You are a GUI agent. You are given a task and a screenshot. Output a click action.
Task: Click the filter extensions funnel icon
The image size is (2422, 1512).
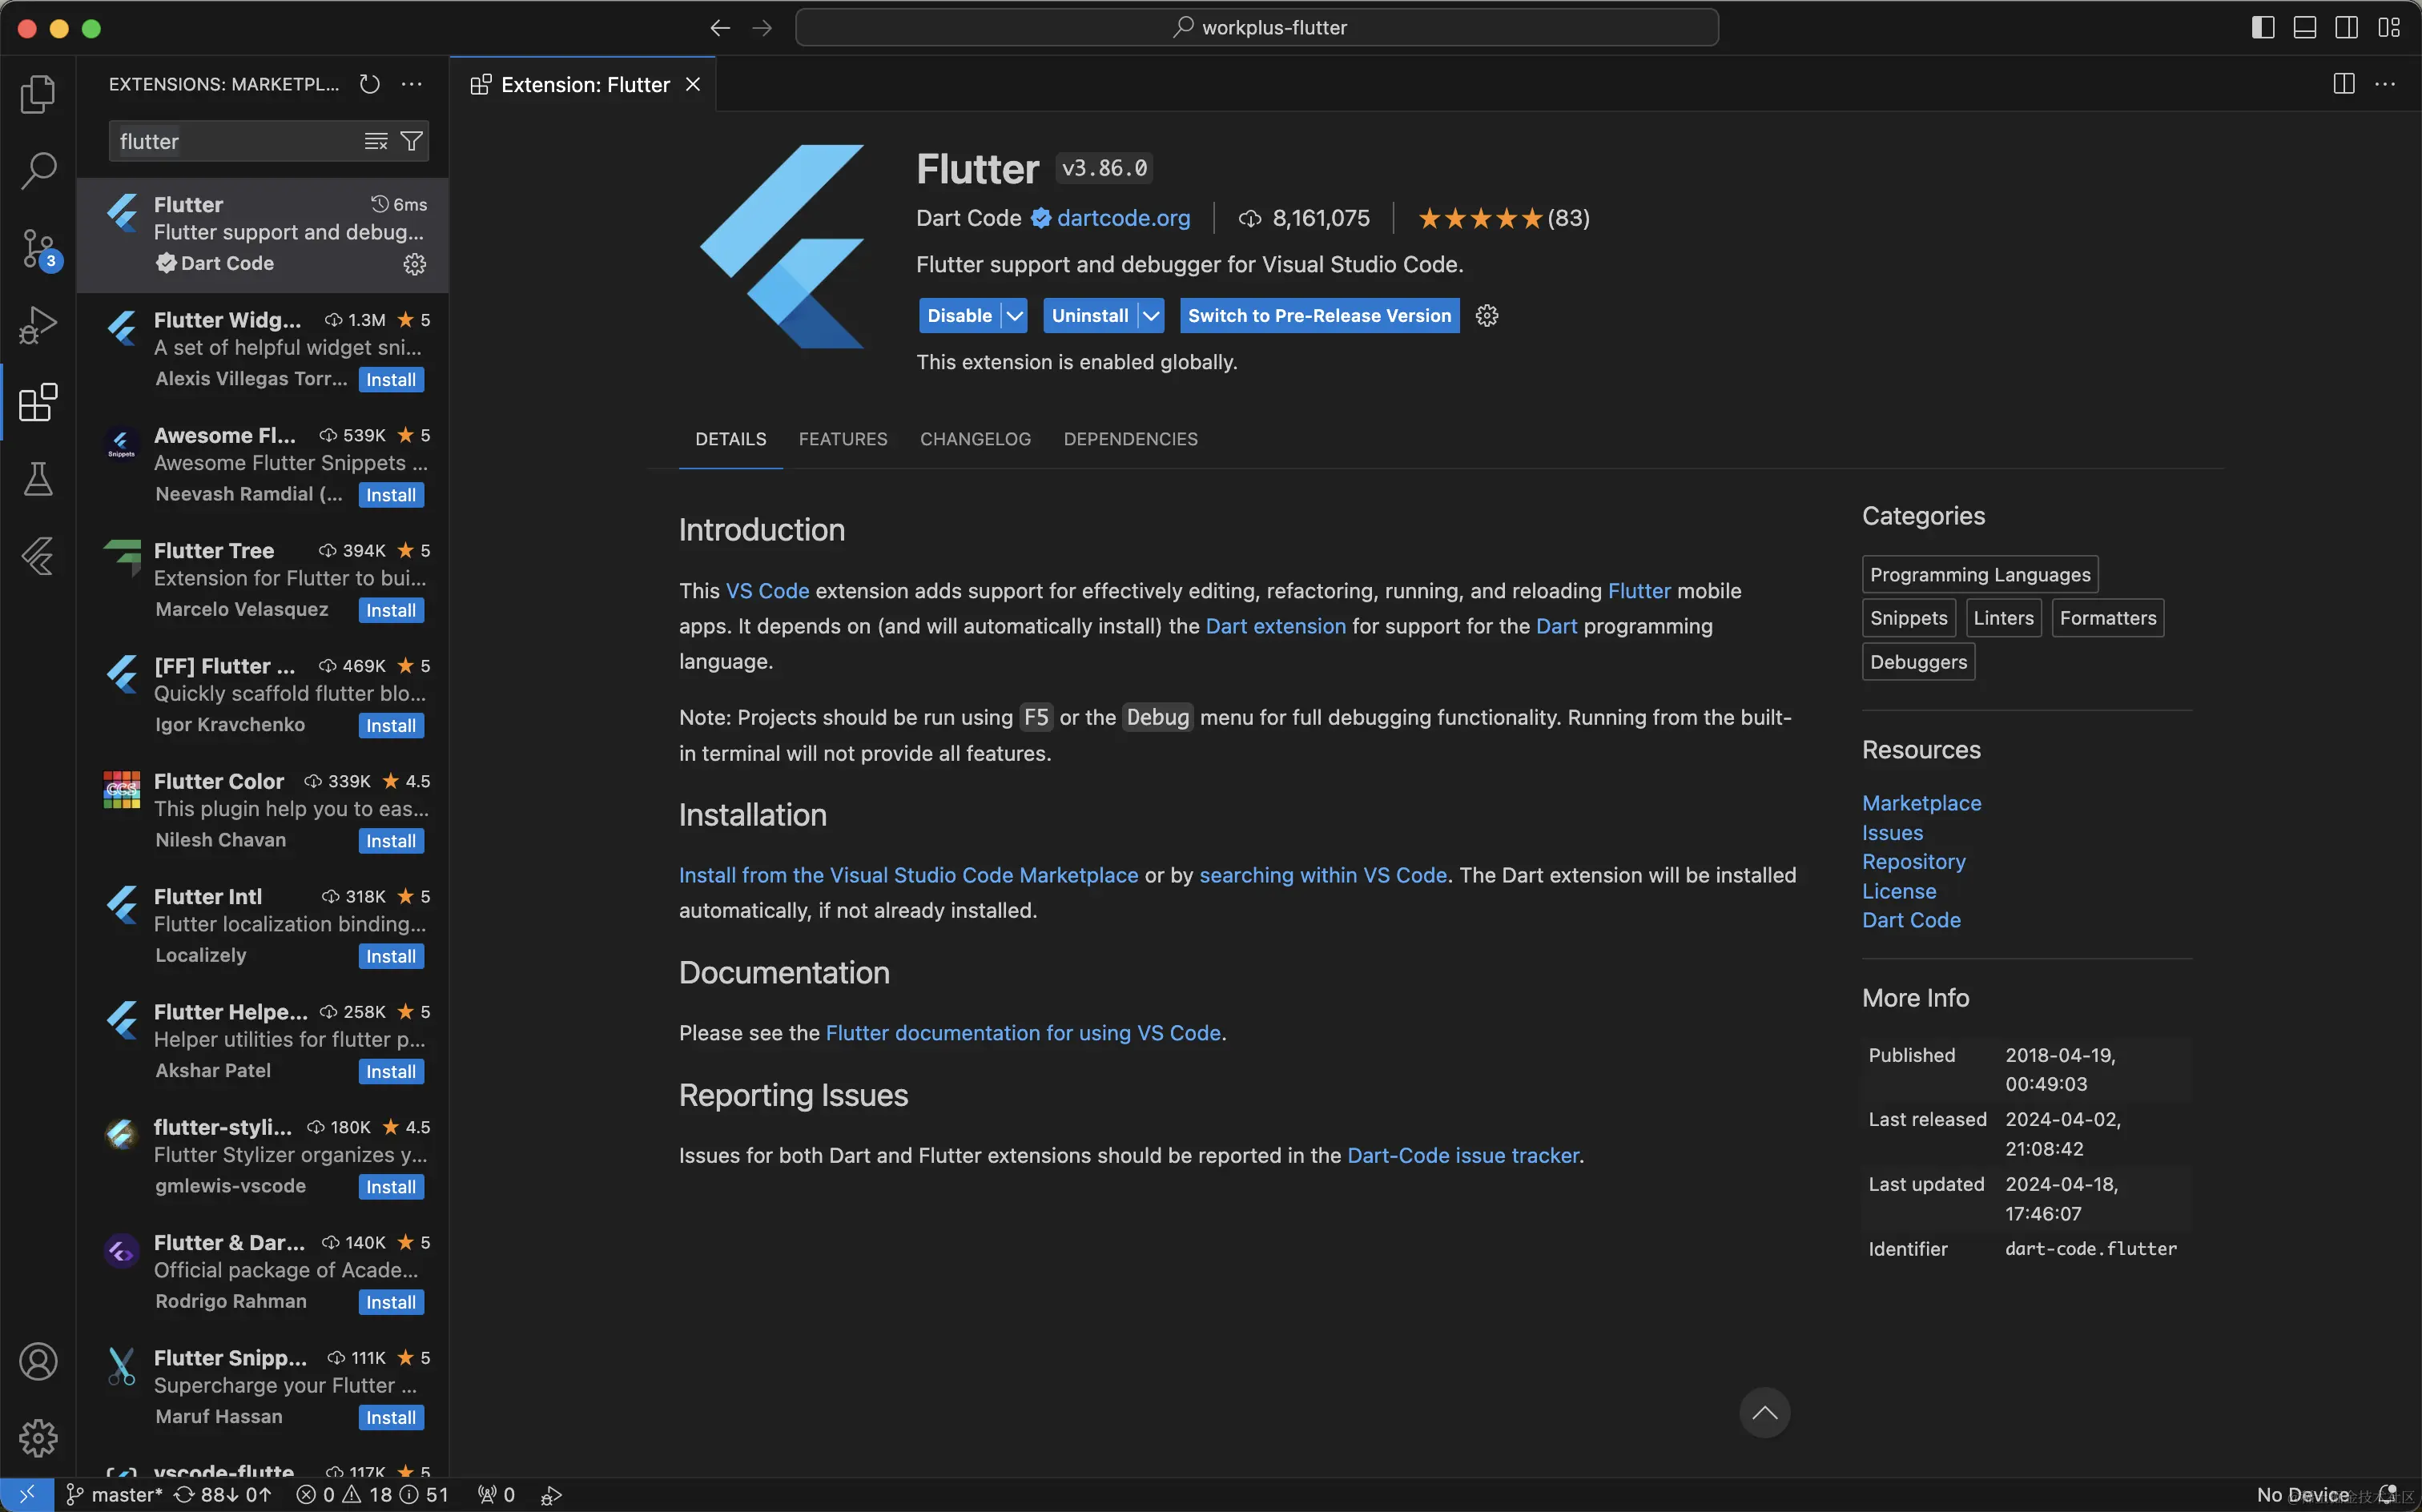[411, 141]
